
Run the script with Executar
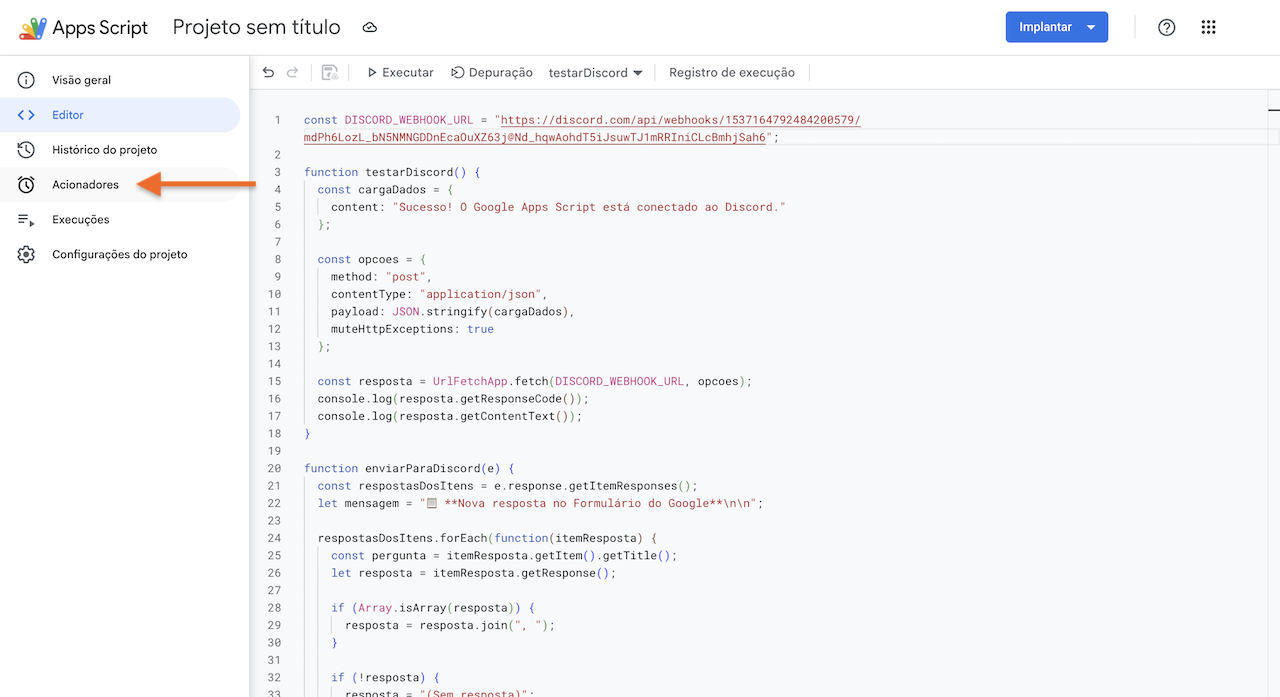tap(400, 72)
